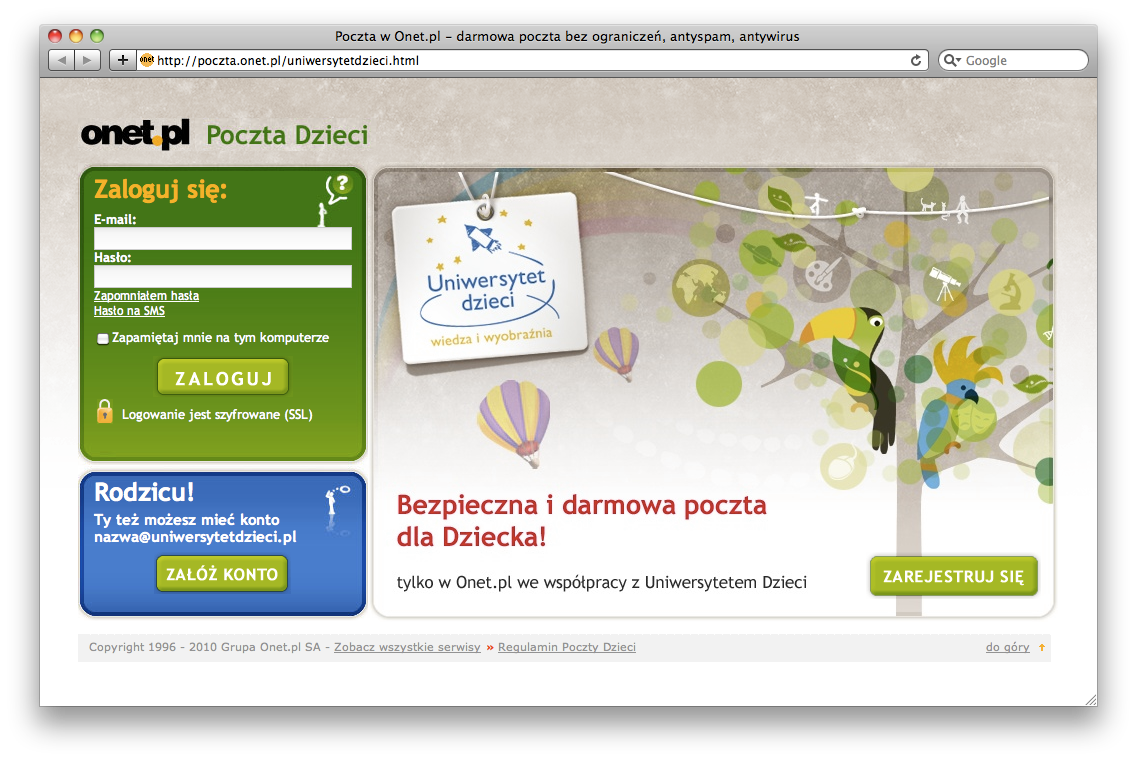1137x761 pixels.
Task: Click the site favicon in address bar
Action: [146, 60]
